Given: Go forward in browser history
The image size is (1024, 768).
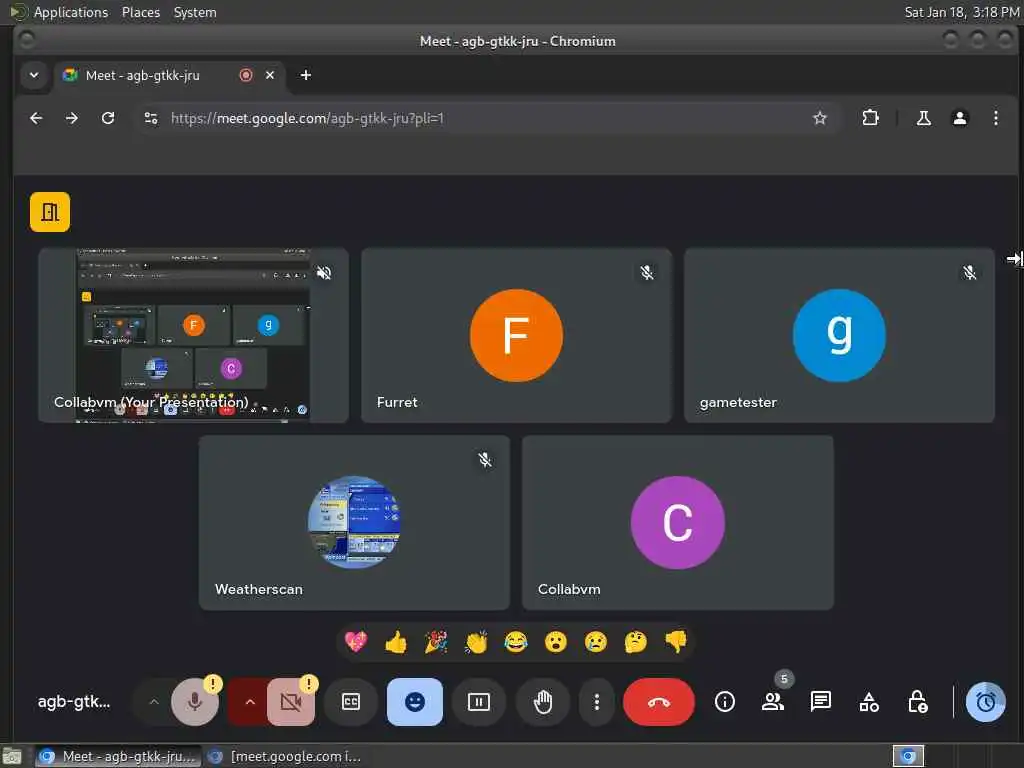Looking at the screenshot, I should click(72, 118).
